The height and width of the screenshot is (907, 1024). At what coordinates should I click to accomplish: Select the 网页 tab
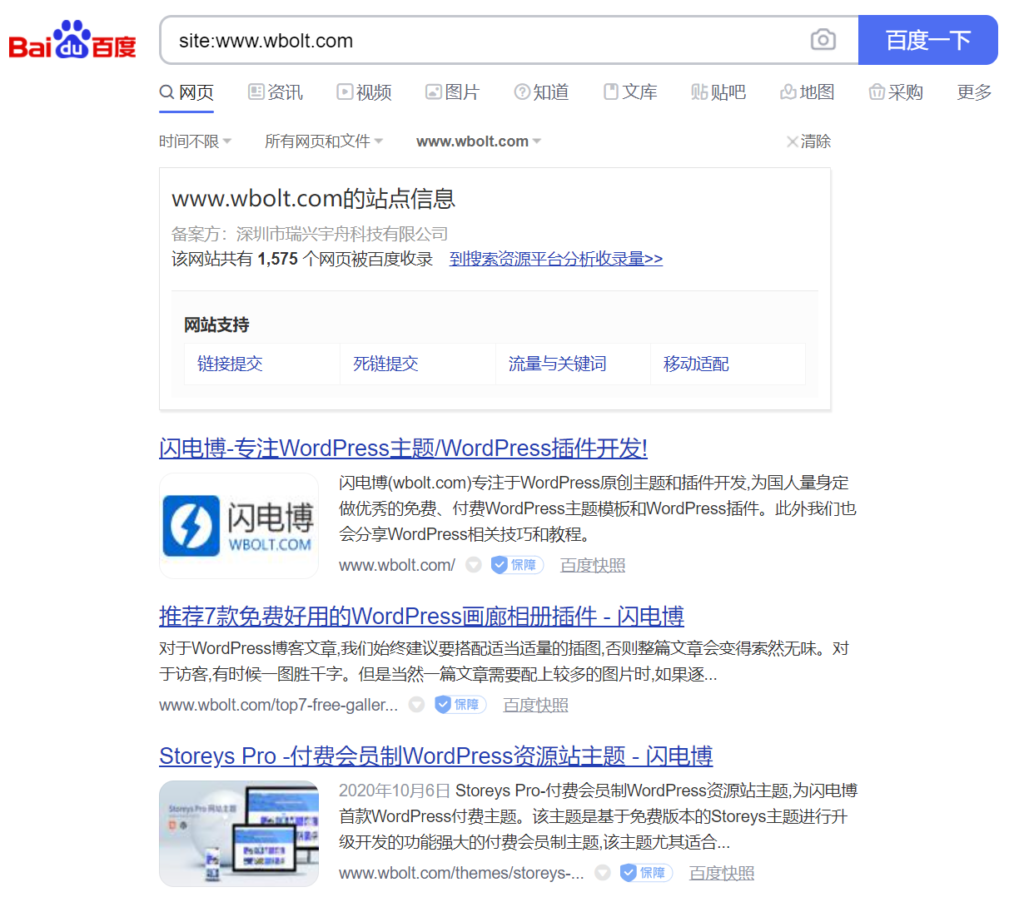click(x=187, y=92)
